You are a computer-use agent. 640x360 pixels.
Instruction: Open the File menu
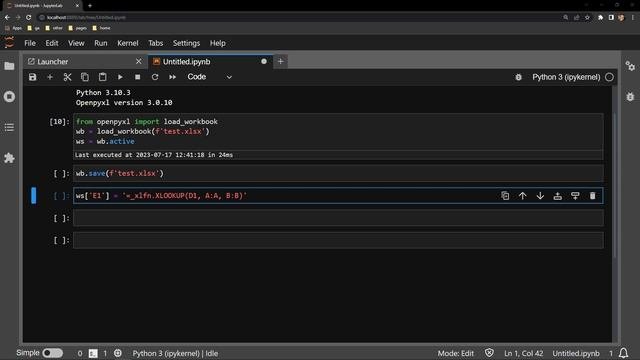pyautogui.click(x=30, y=43)
